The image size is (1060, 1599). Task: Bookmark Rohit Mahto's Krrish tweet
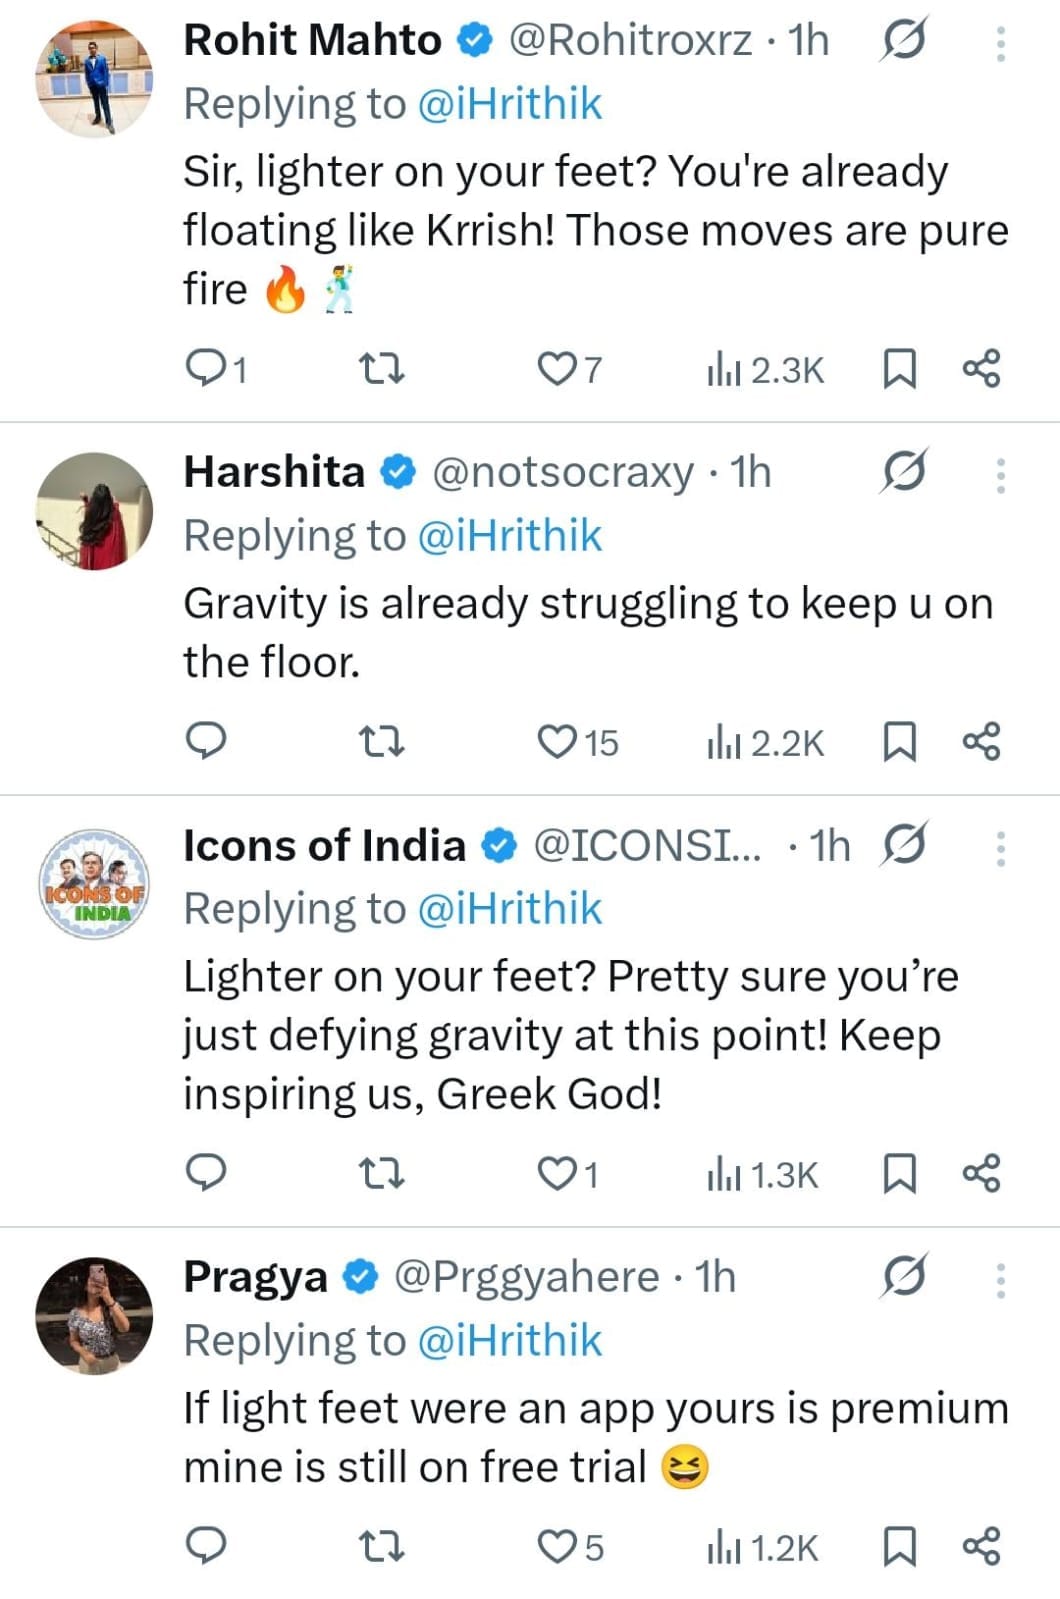(899, 369)
